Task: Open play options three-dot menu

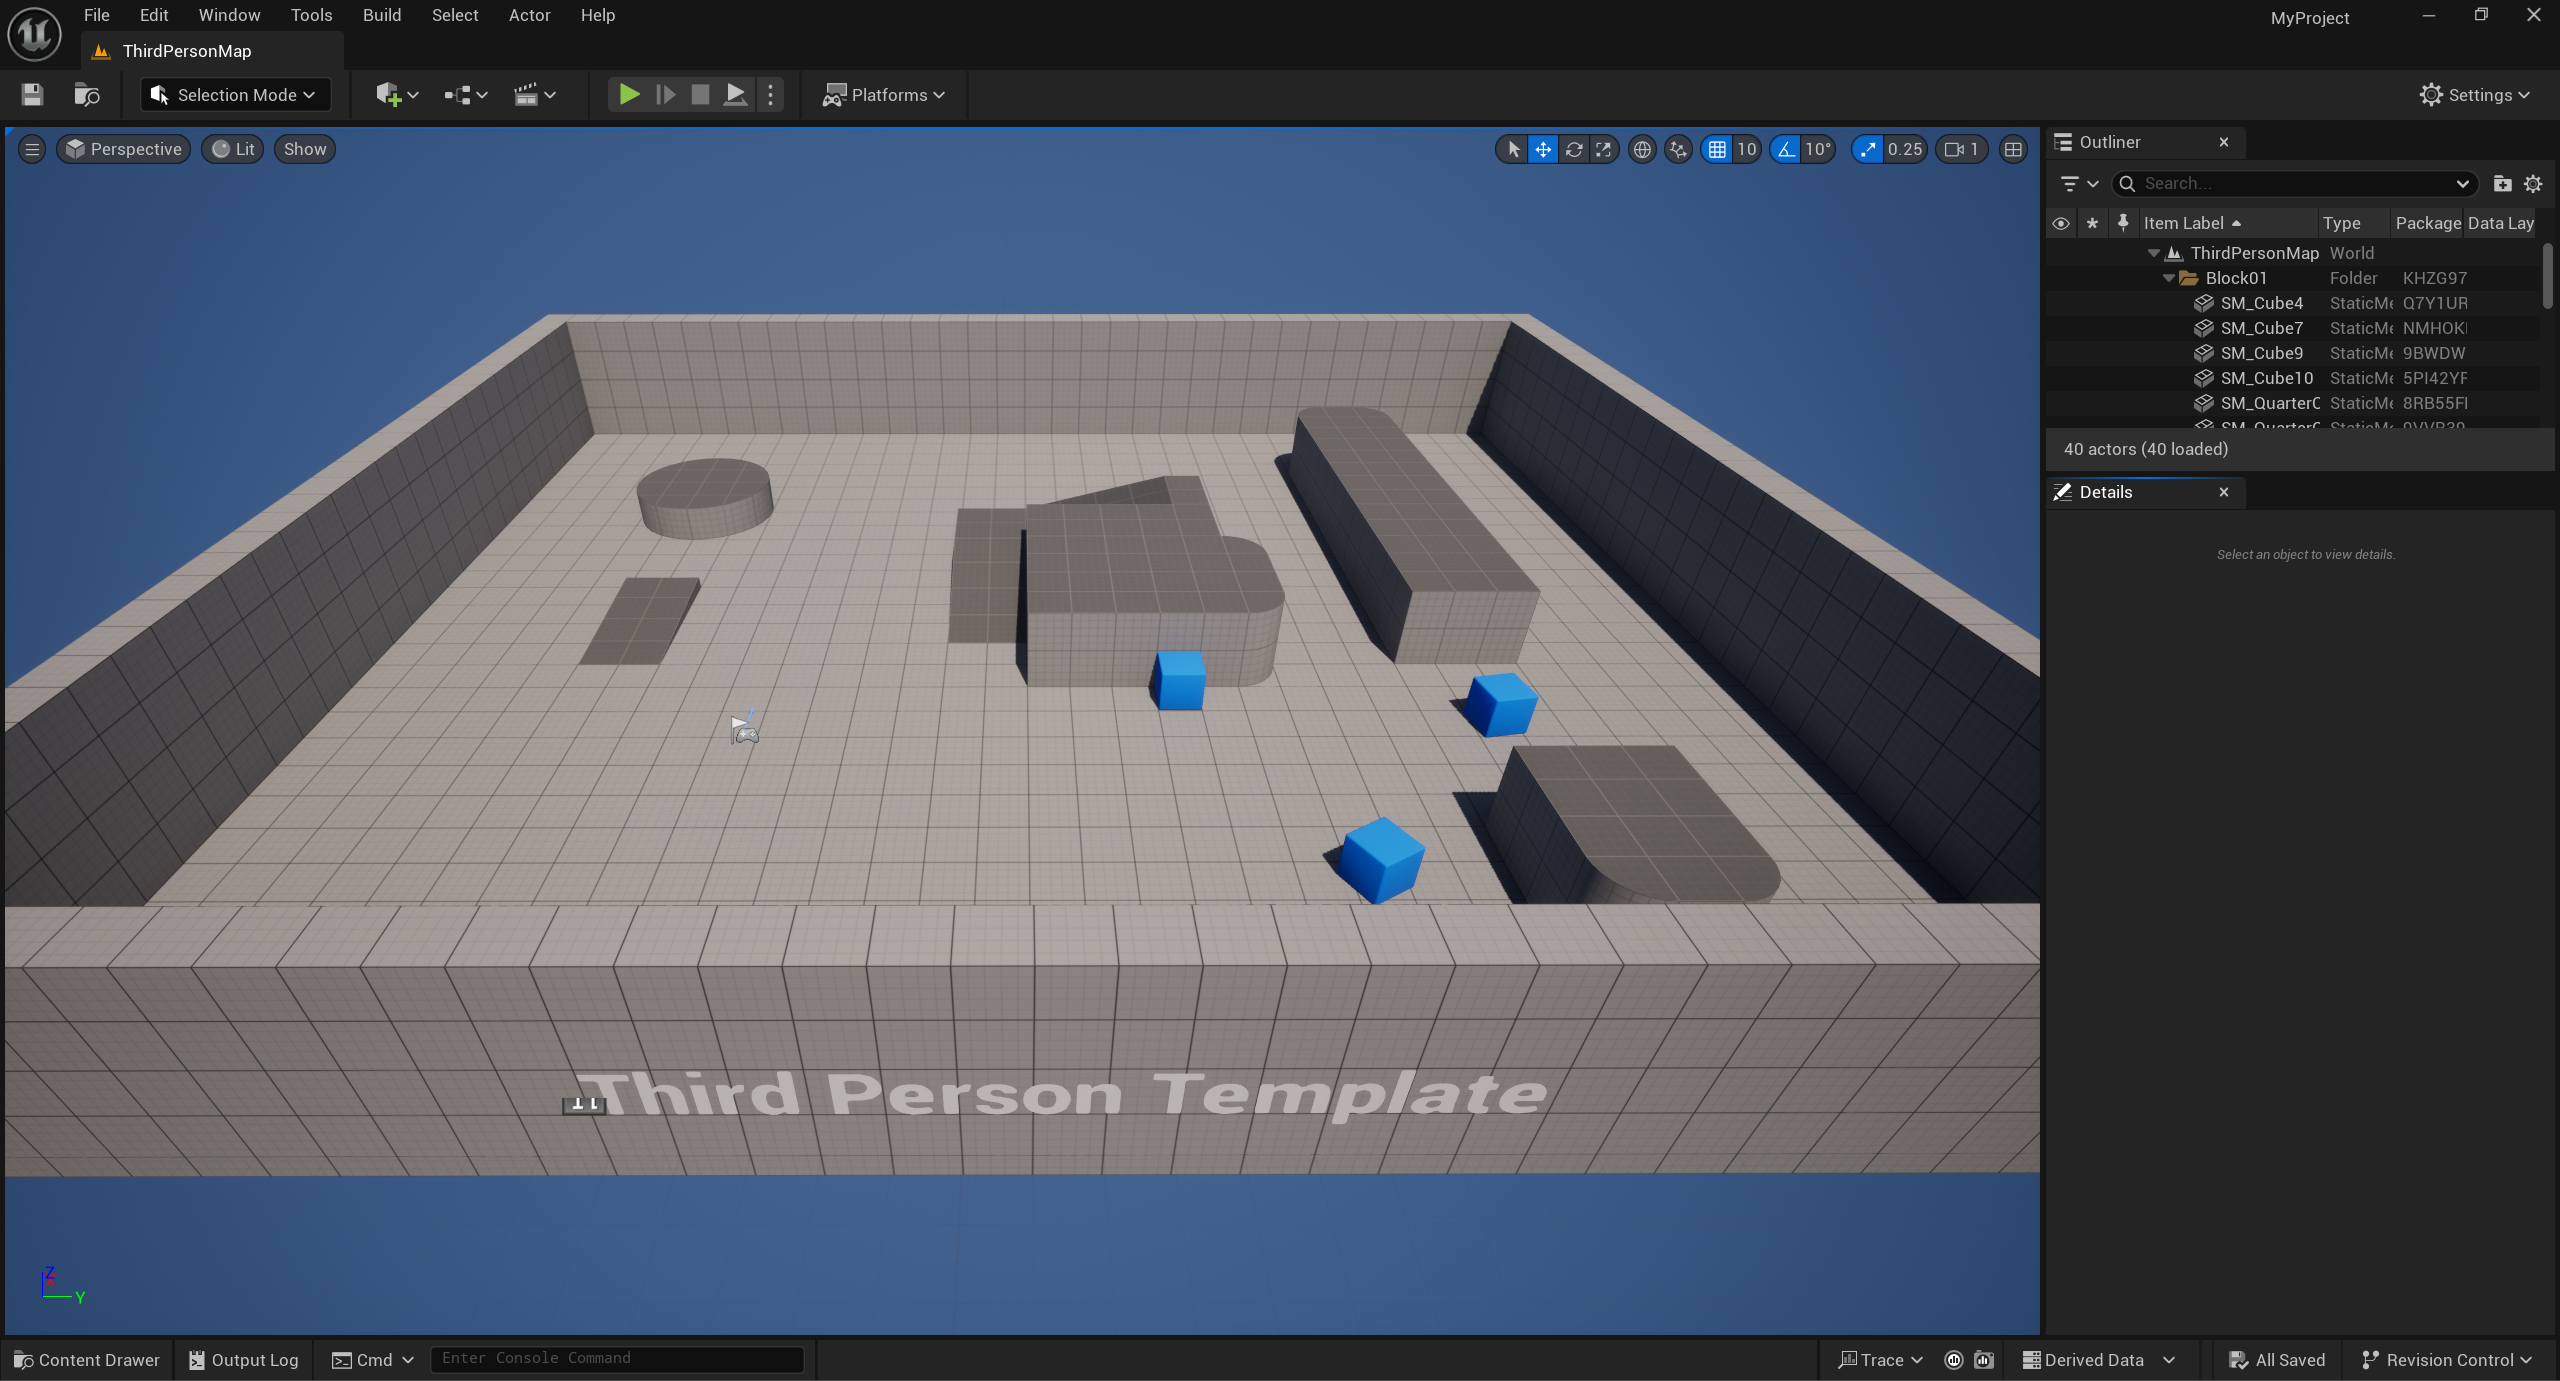Action: pos(770,95)
